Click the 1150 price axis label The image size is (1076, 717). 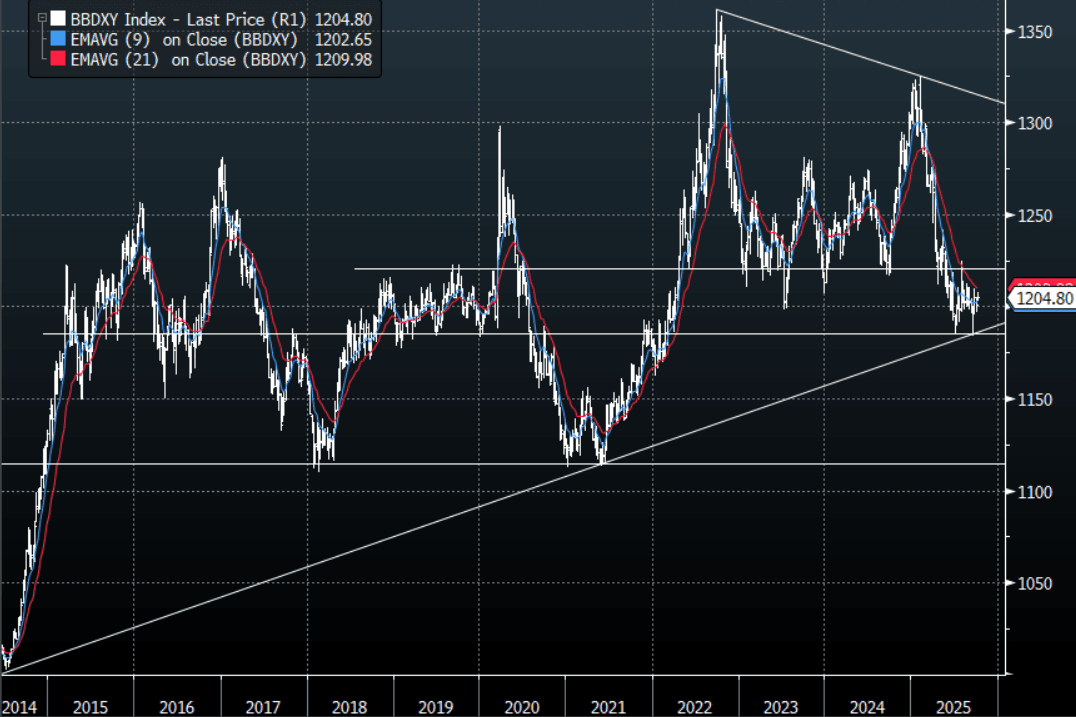click(x=1034, y=400)
